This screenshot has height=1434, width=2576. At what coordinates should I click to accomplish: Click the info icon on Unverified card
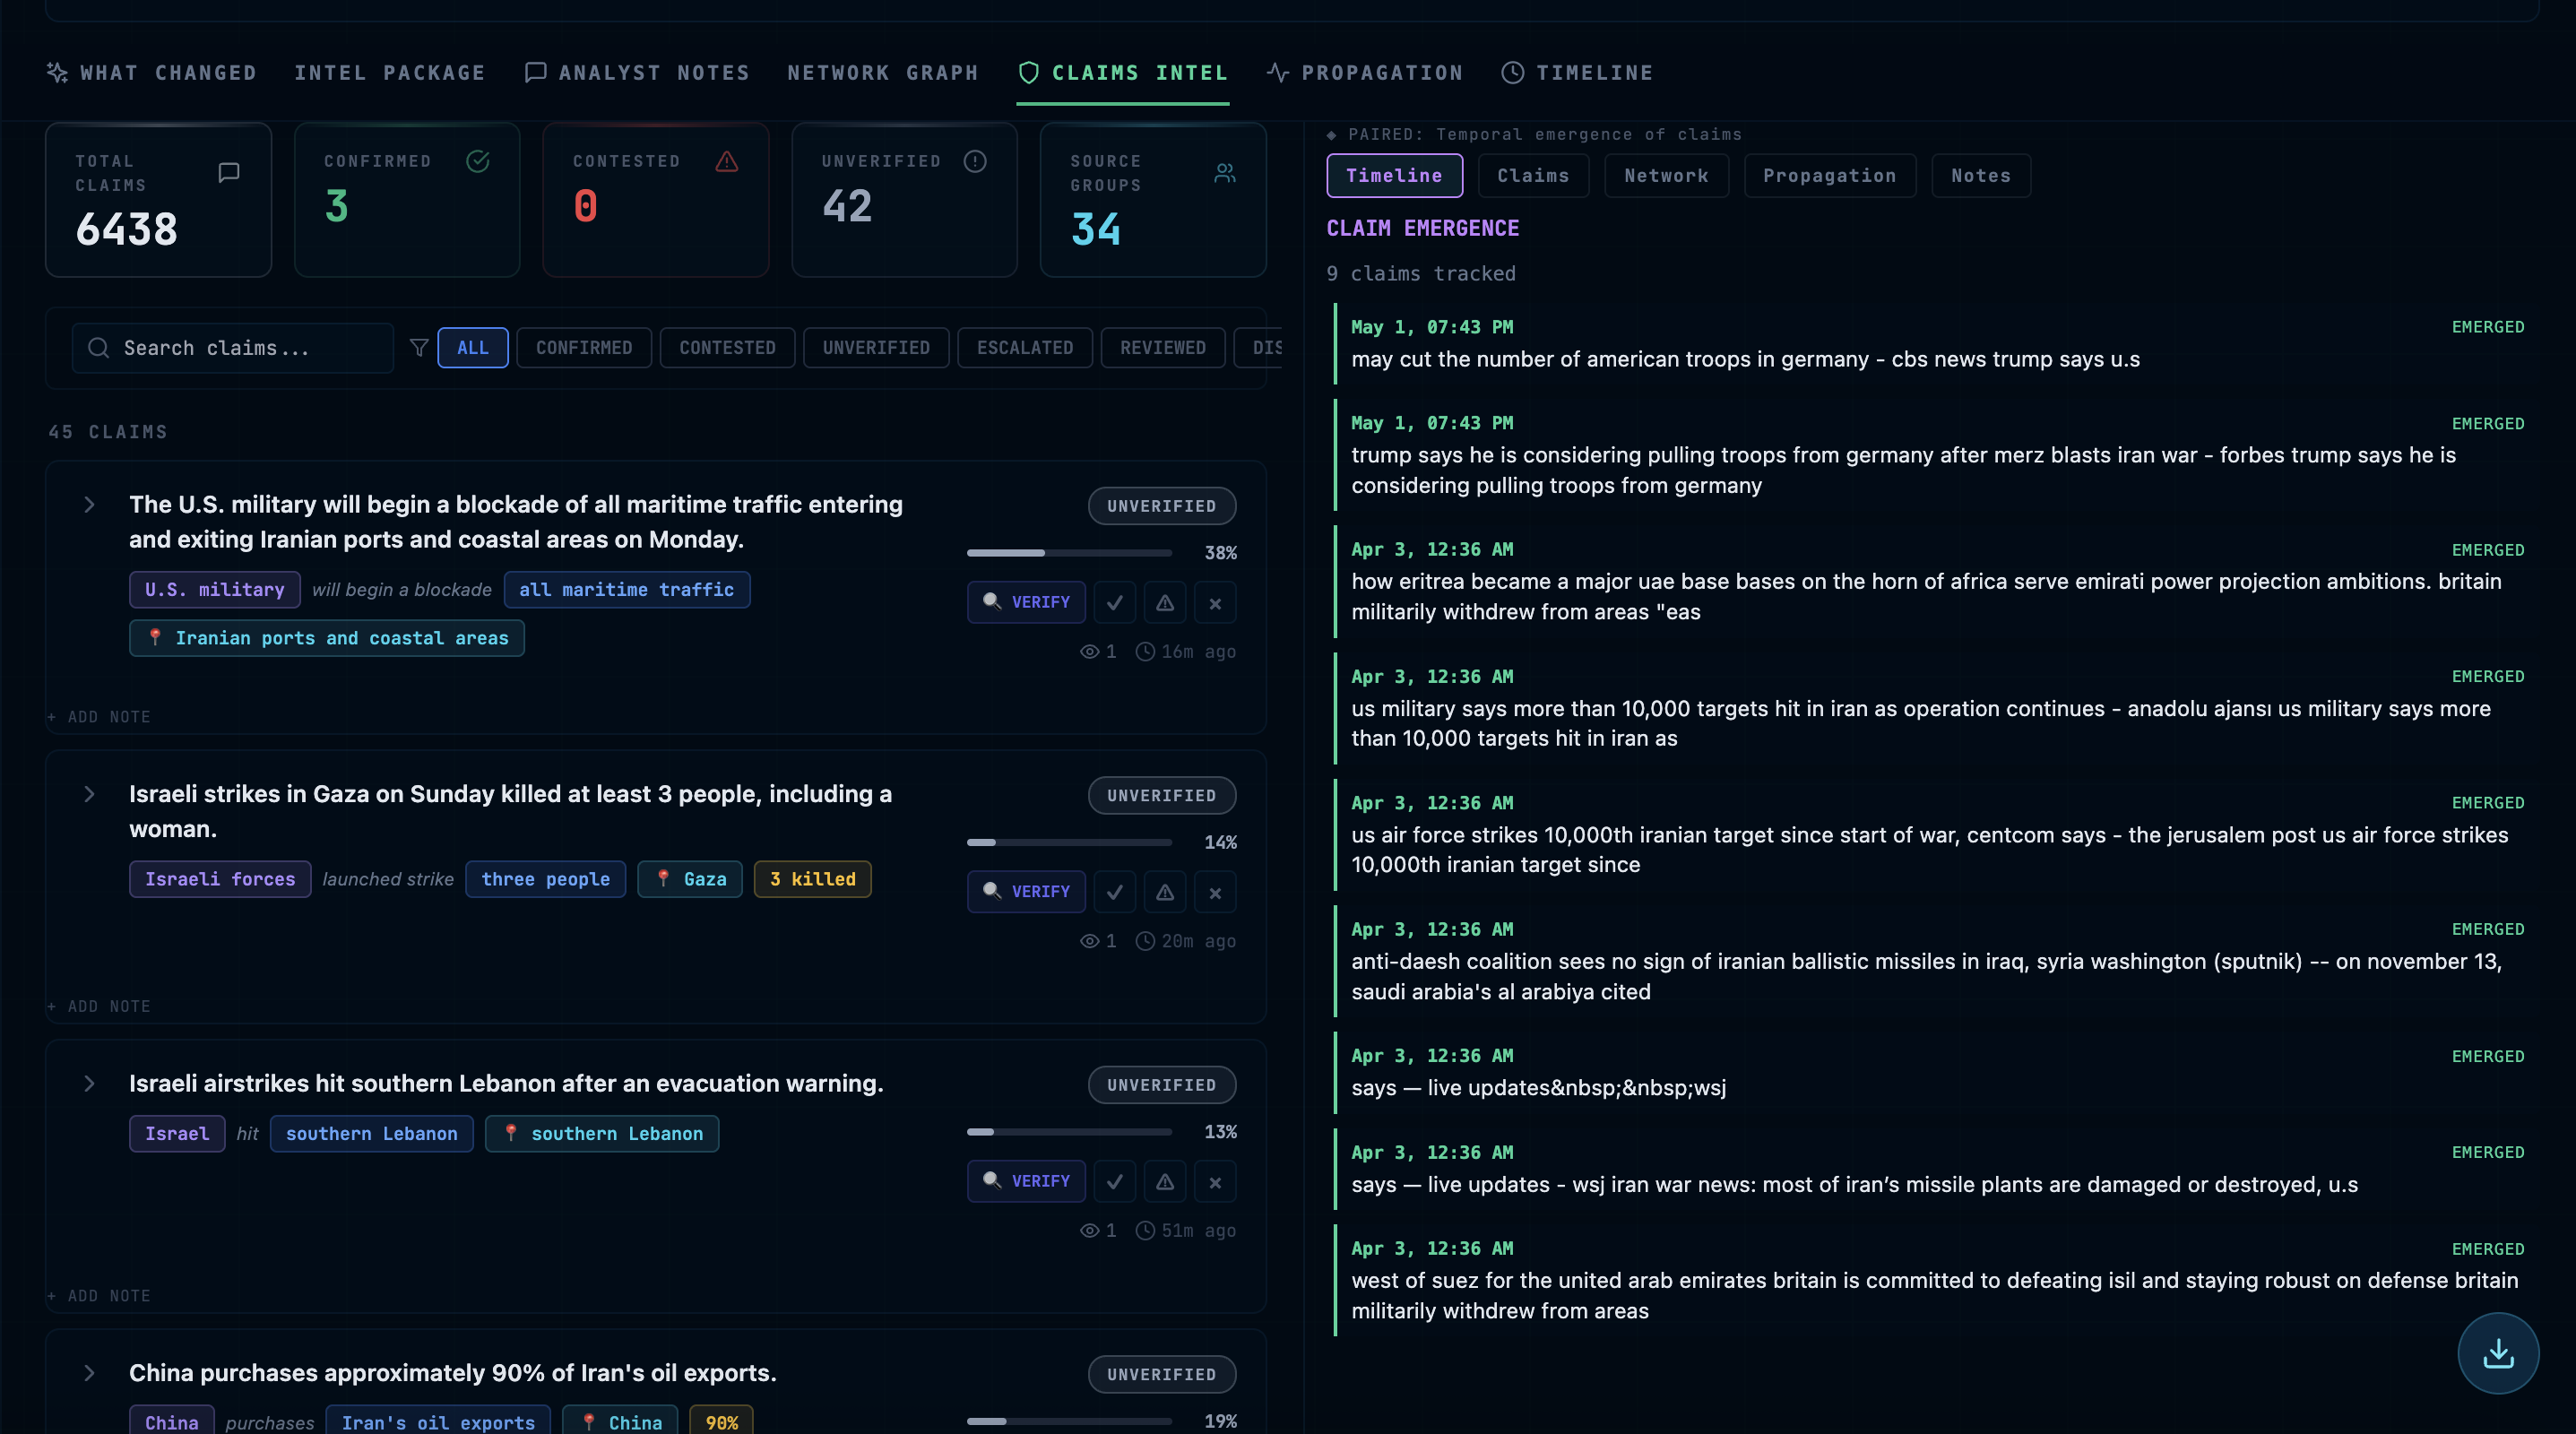(x=975, y=161)
